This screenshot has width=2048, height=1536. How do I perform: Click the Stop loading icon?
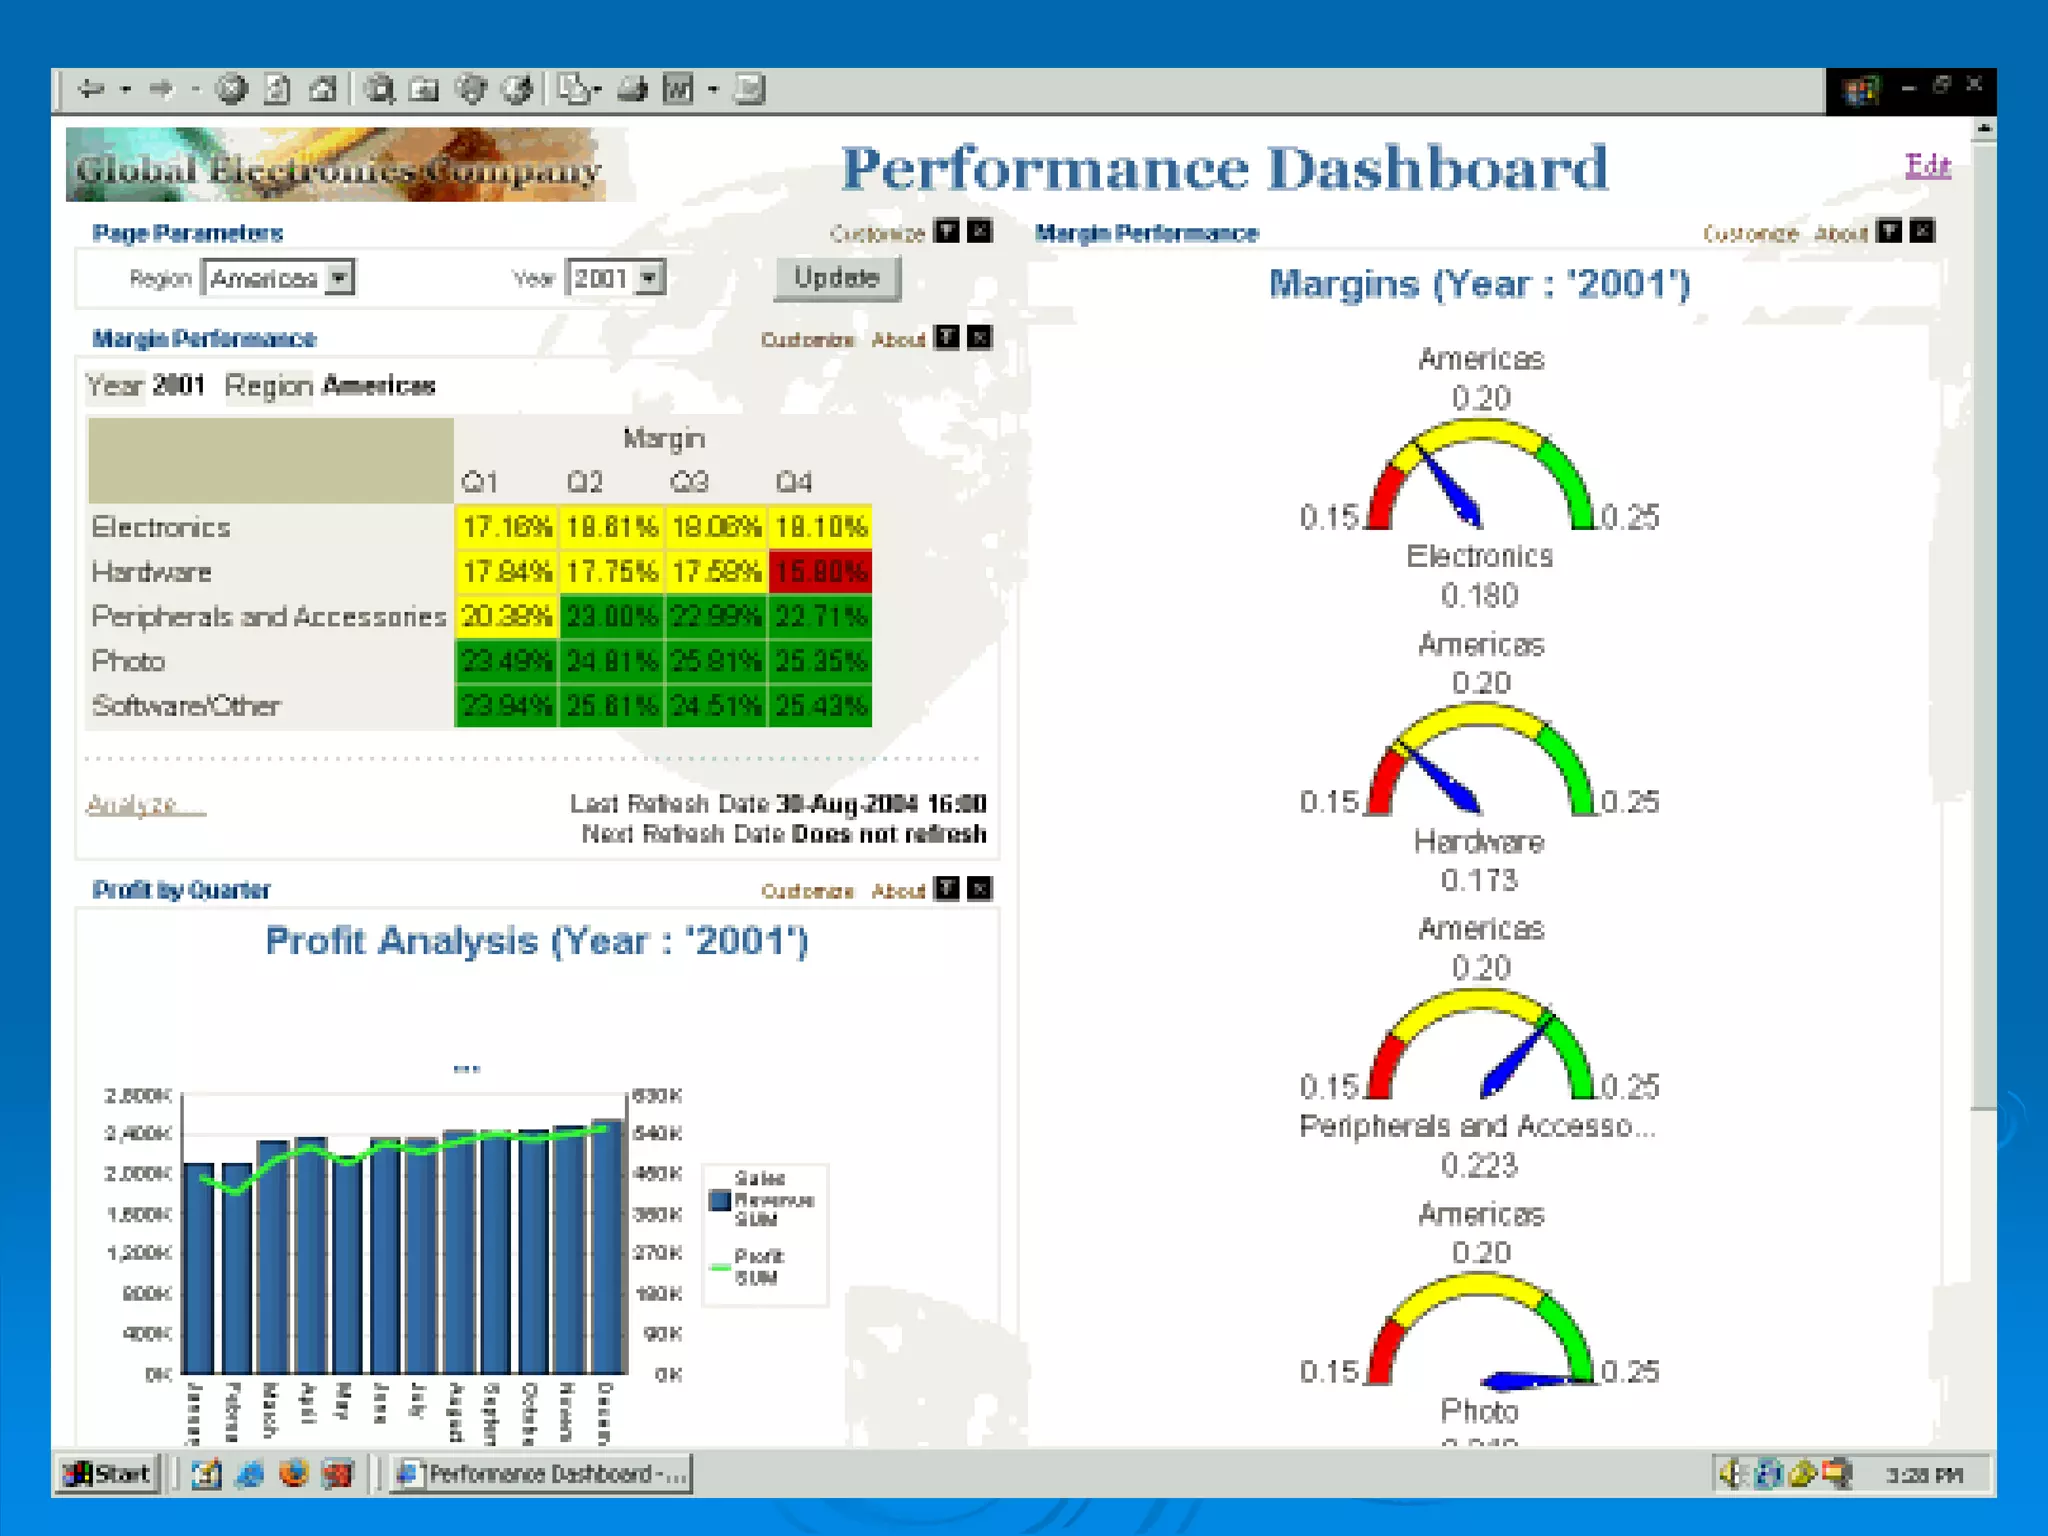[x=232, y=90]
